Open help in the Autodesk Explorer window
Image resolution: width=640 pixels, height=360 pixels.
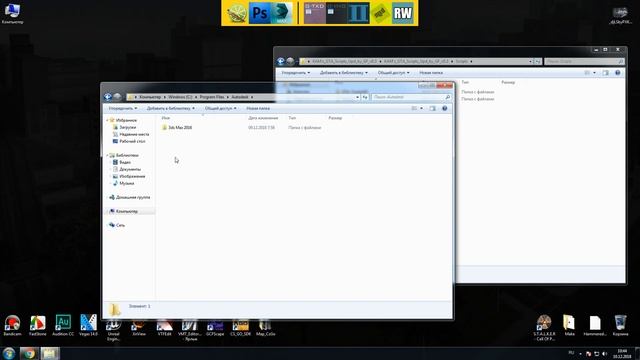click(x=444, y=108)
